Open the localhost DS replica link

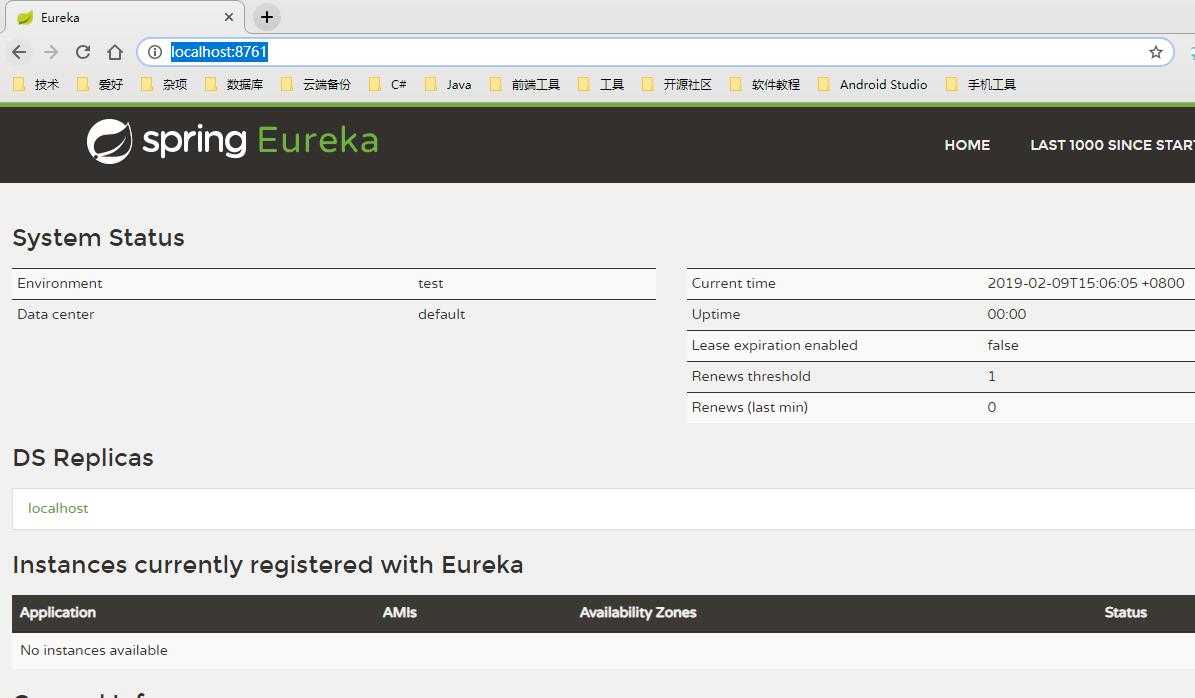58,508
